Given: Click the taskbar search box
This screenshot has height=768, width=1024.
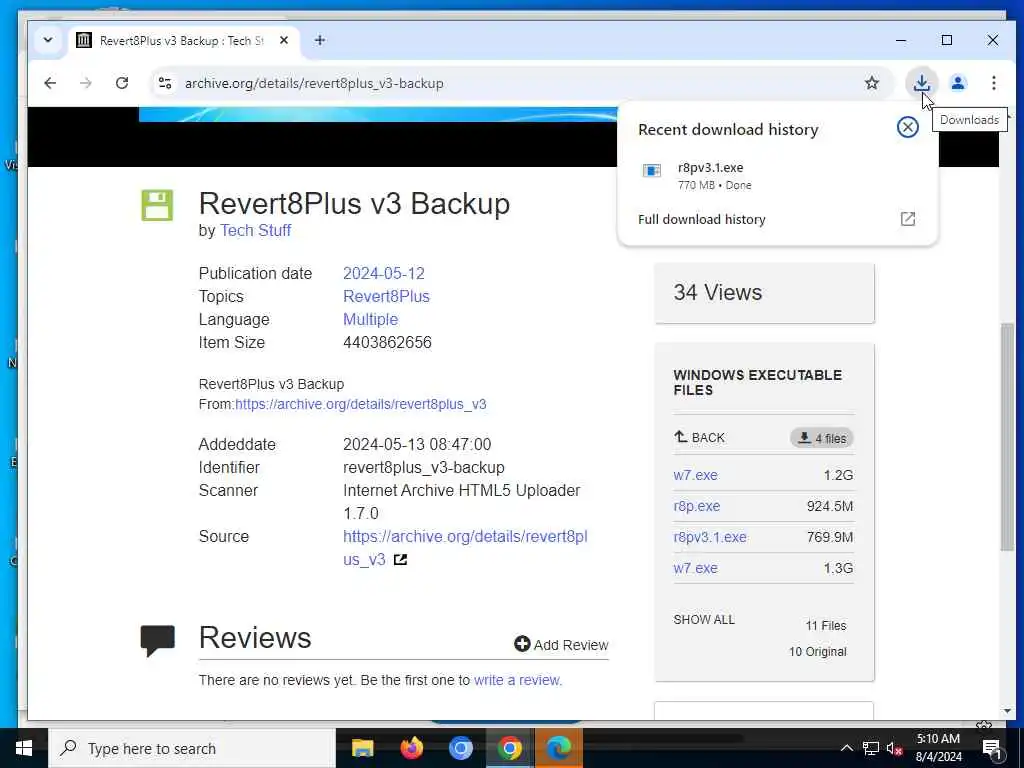Looking at the screenshot, I should point(191,748).
